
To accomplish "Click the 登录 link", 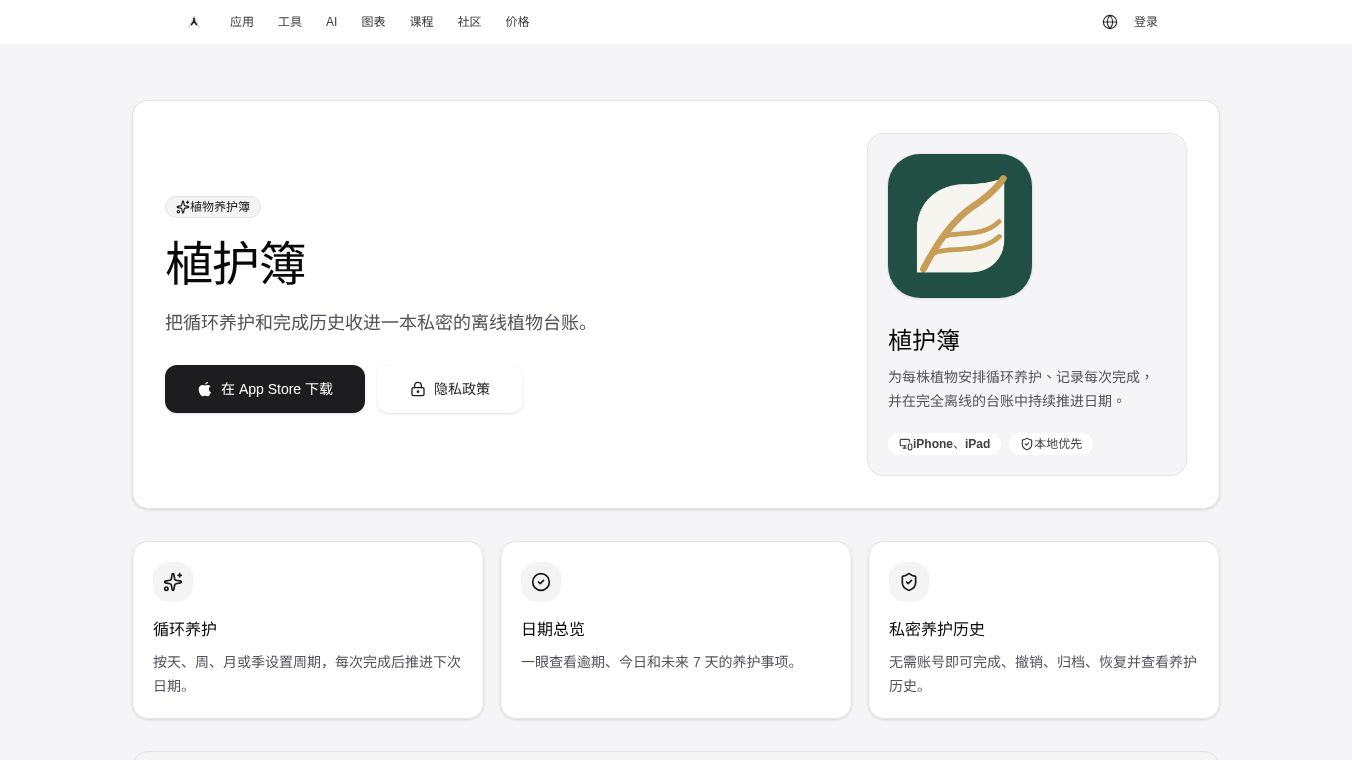I will click(1146, 22).
